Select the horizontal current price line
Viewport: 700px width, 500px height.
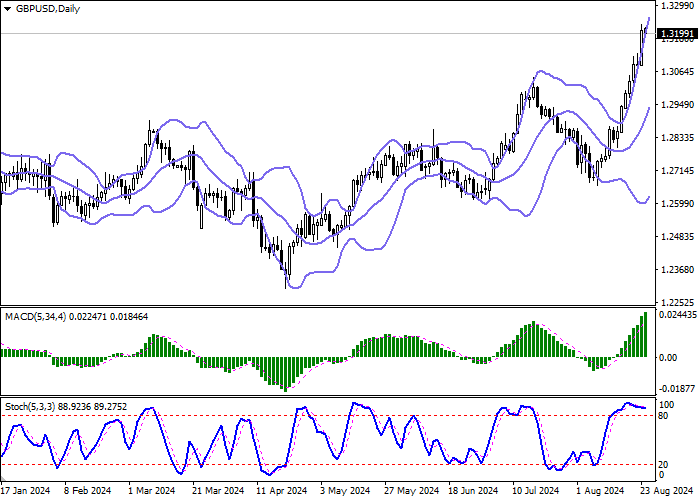point(328,33)
